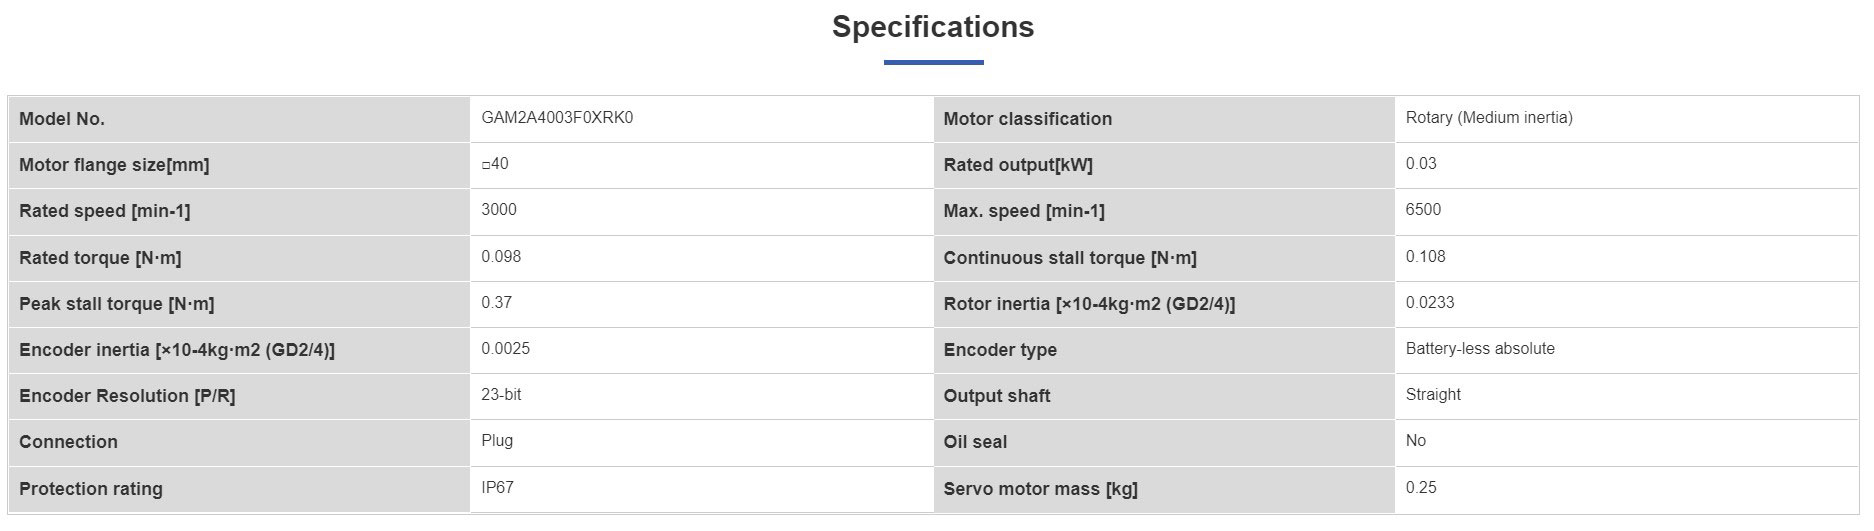Select the max speed value 6500

tap(1423, 210)
